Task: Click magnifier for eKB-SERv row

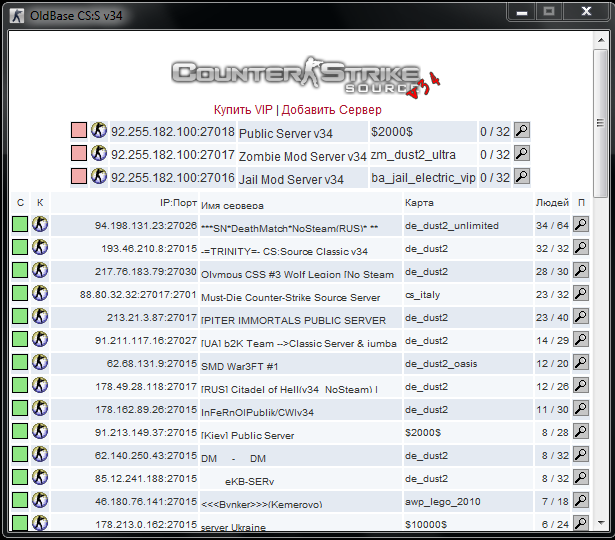Action: tap(580, 478)
